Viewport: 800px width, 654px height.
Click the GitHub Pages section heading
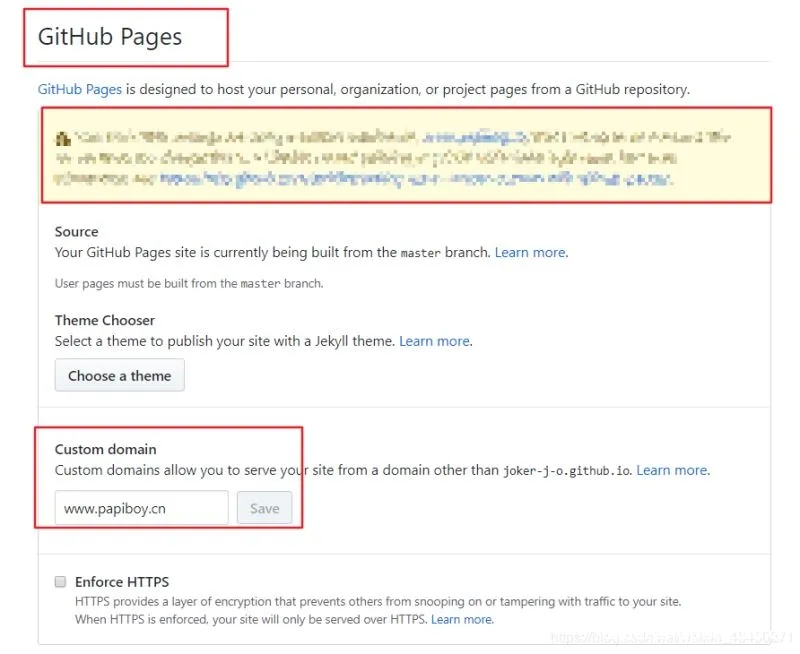coord(110,37)
